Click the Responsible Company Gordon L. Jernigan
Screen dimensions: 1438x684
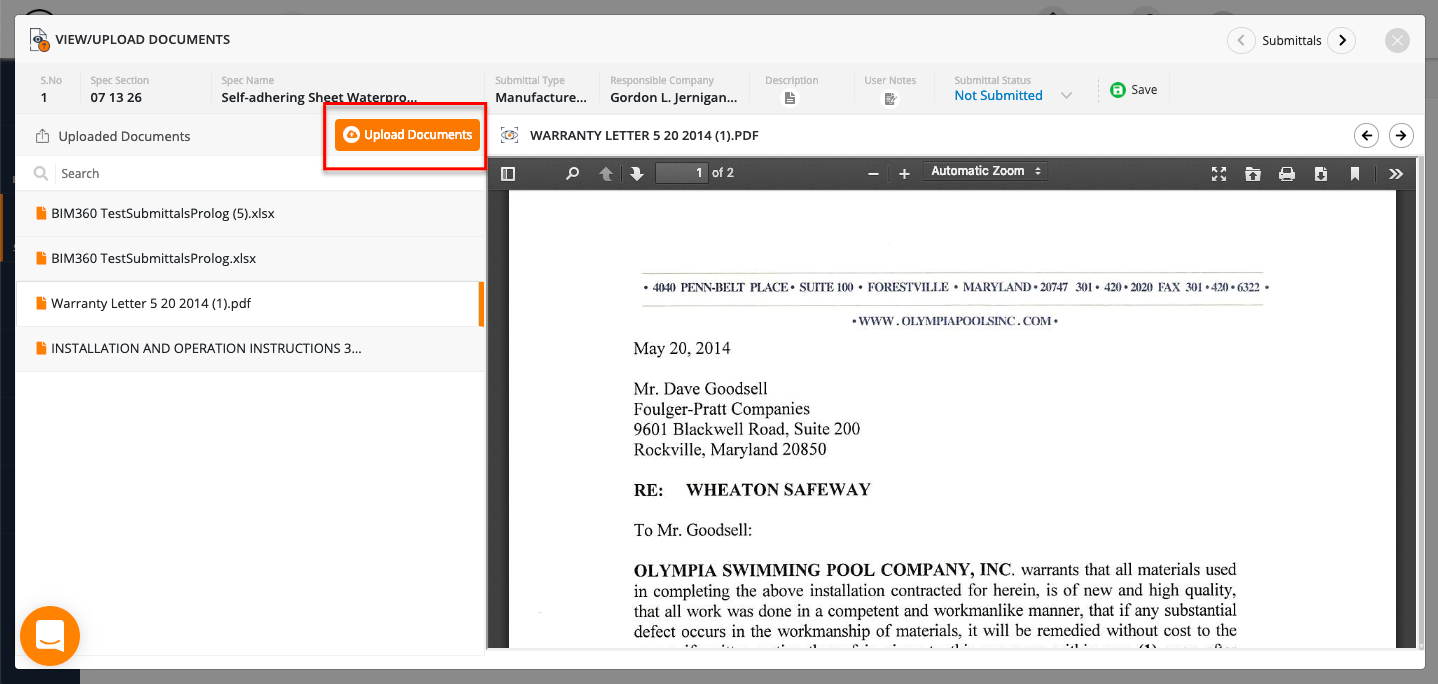coord(674,98)
